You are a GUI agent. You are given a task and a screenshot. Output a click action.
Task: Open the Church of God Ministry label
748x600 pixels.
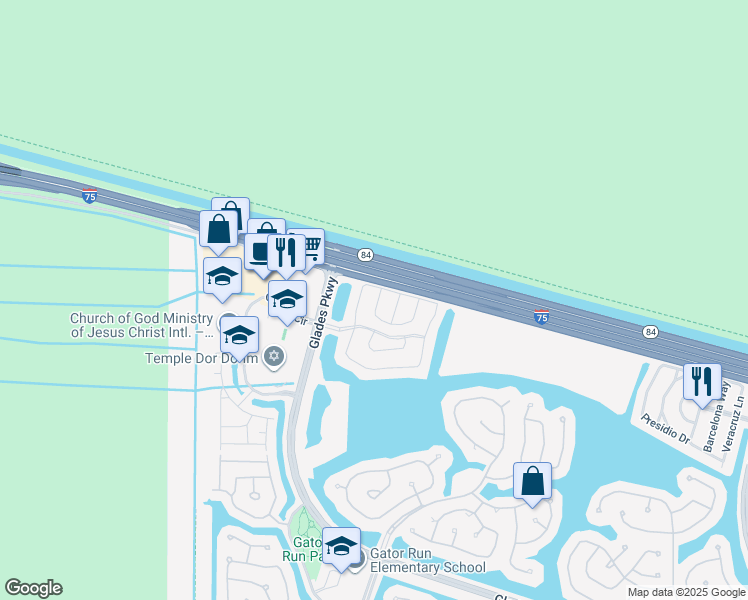(142, 325)
